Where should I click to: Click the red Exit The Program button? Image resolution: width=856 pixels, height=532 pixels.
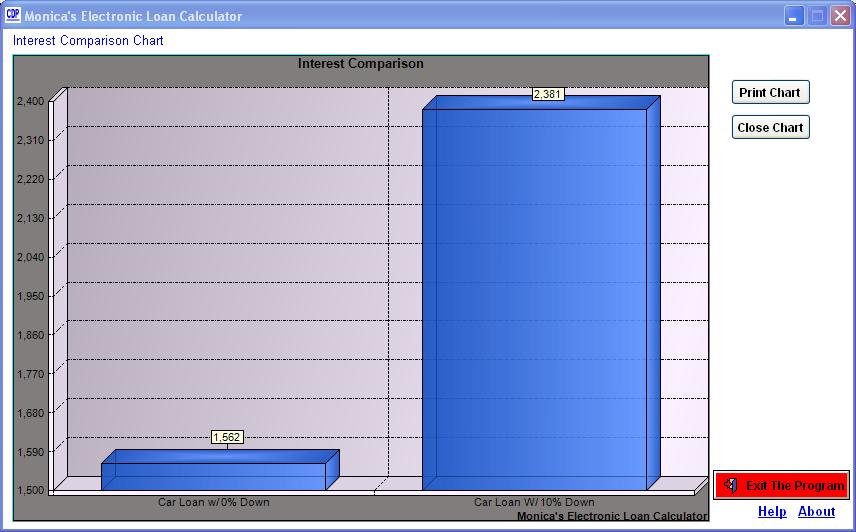(781, 485)
